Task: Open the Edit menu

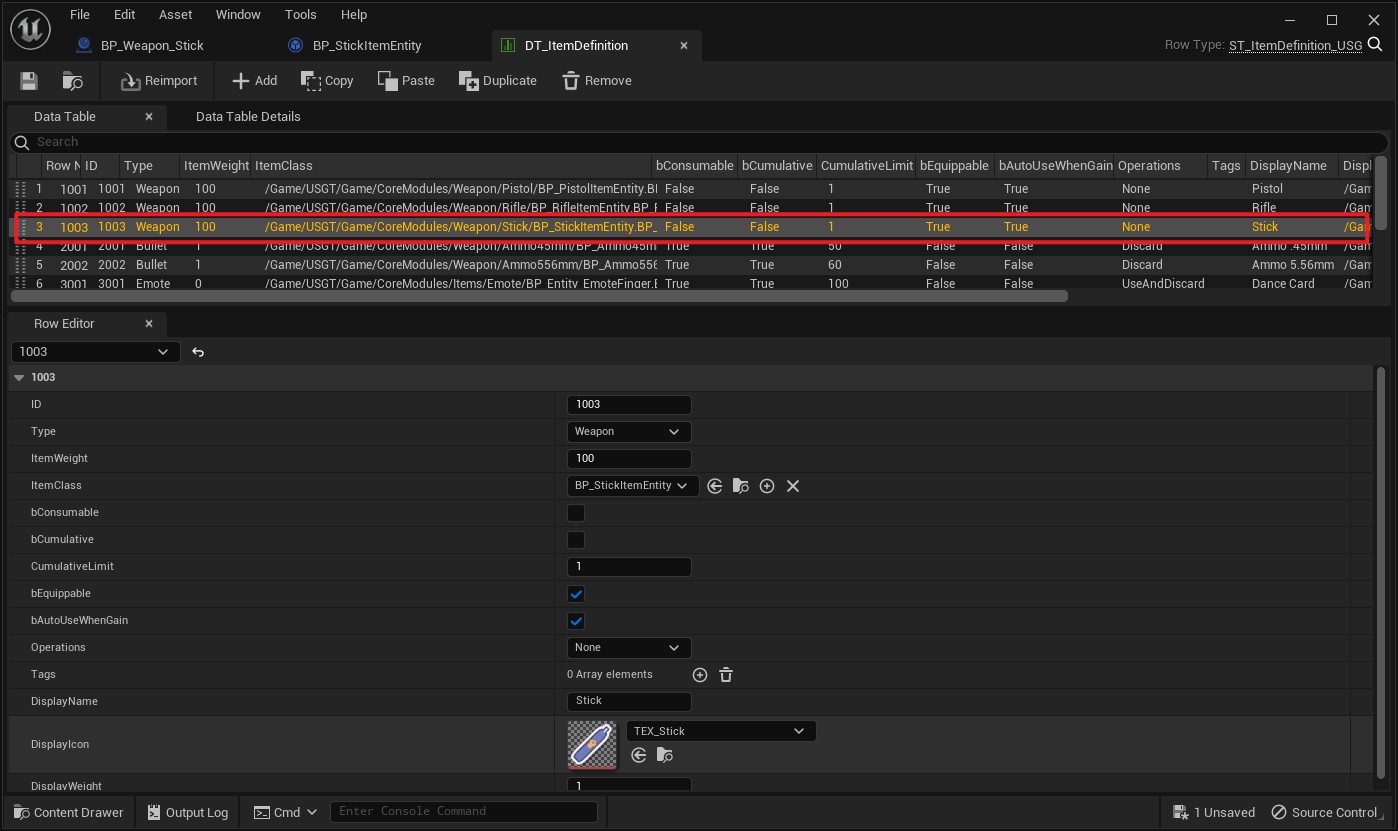Action: 124,15
